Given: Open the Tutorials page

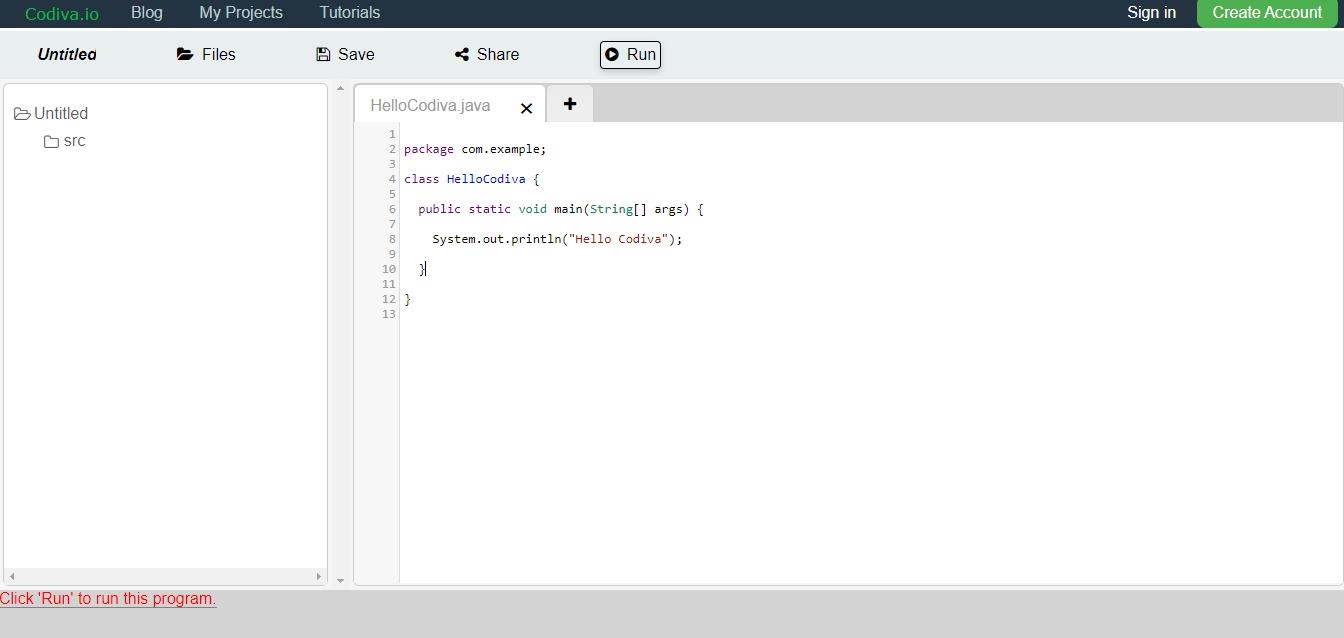Looking at the screenshot, I should (350, 13).
